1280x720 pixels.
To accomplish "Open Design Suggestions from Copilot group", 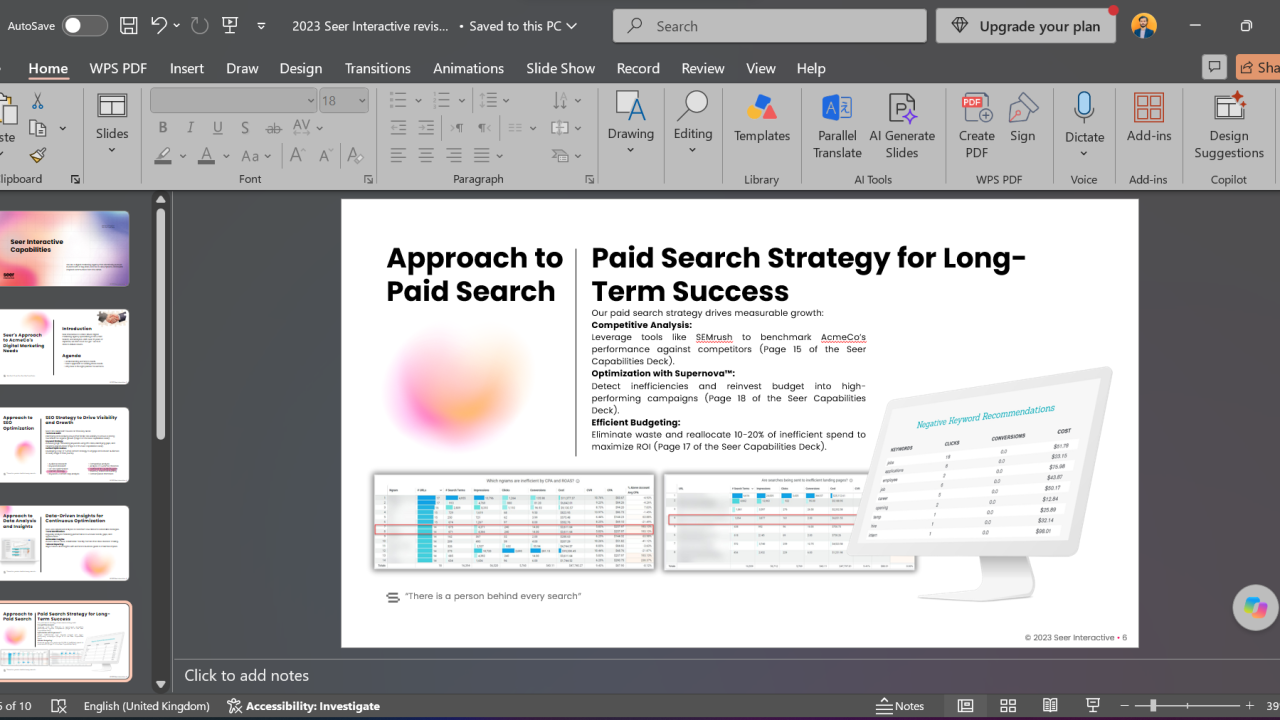I will pyautogui.click(x=1229, y=126).
